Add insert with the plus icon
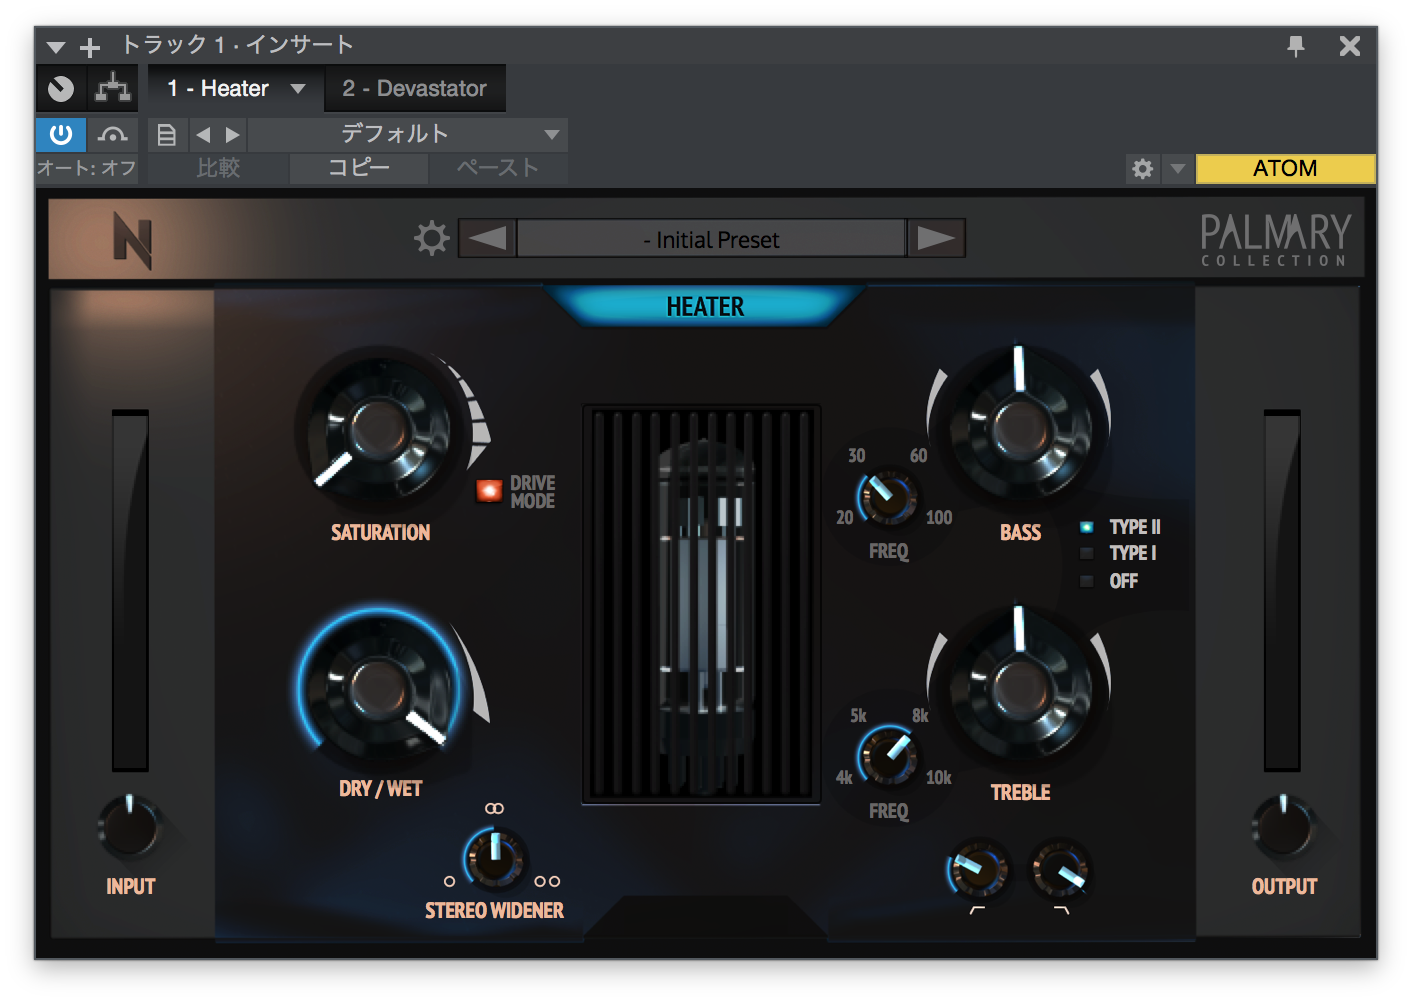The width and height of the screenshot is (1412, 1002). 90,47
